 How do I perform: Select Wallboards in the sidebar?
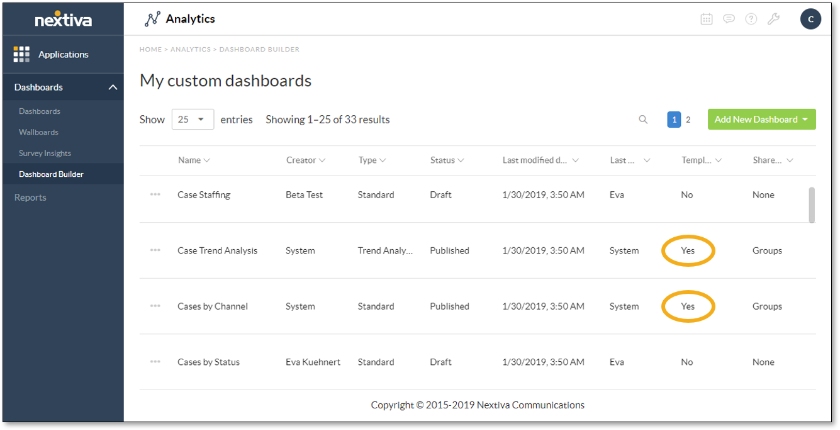39,132
